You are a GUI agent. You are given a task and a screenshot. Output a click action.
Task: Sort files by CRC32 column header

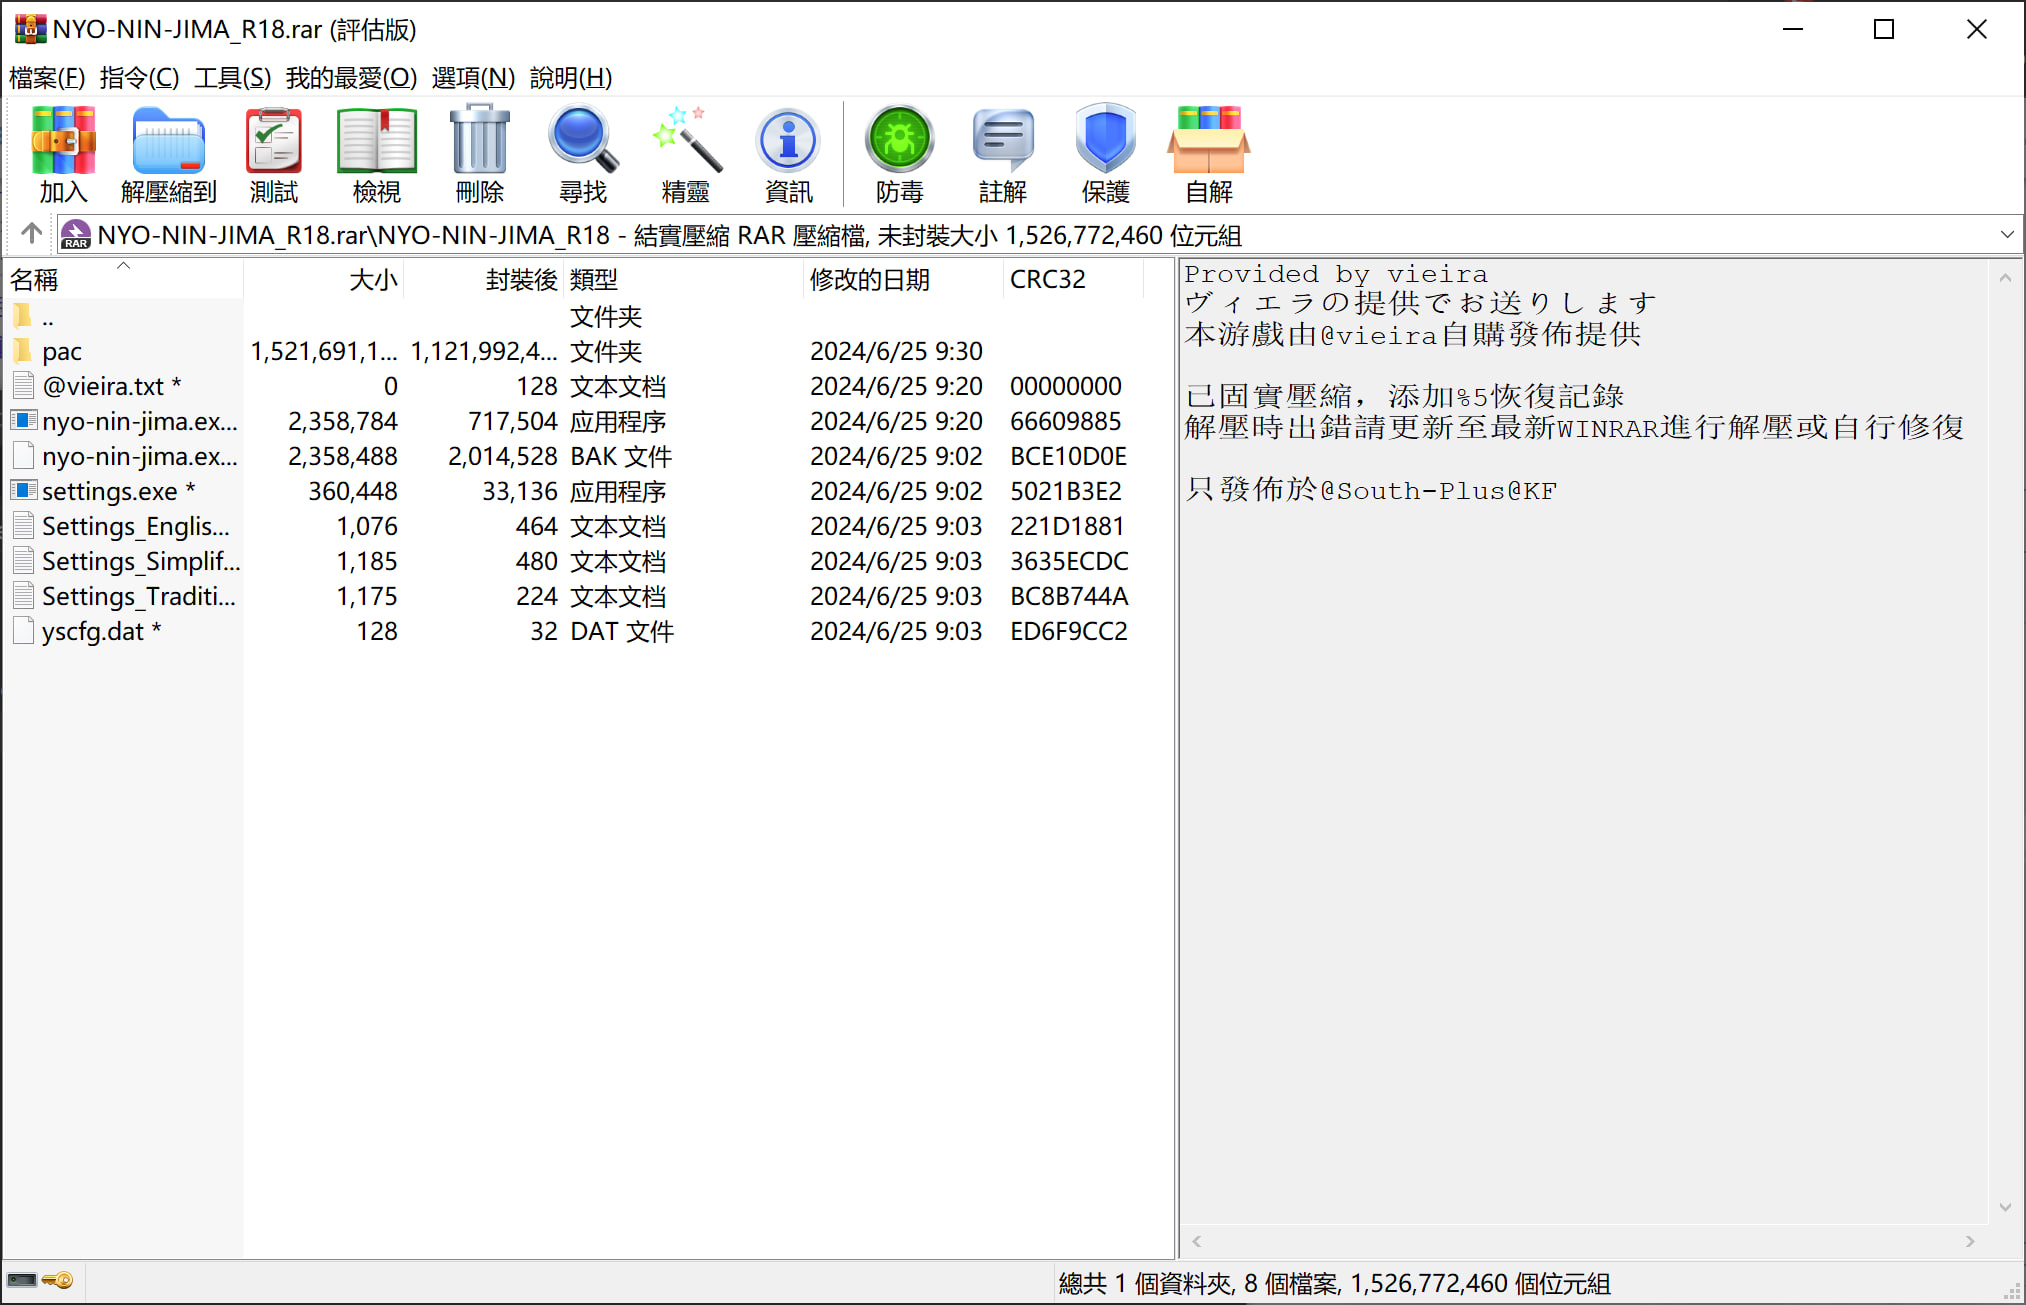[x=1047, y=280]
